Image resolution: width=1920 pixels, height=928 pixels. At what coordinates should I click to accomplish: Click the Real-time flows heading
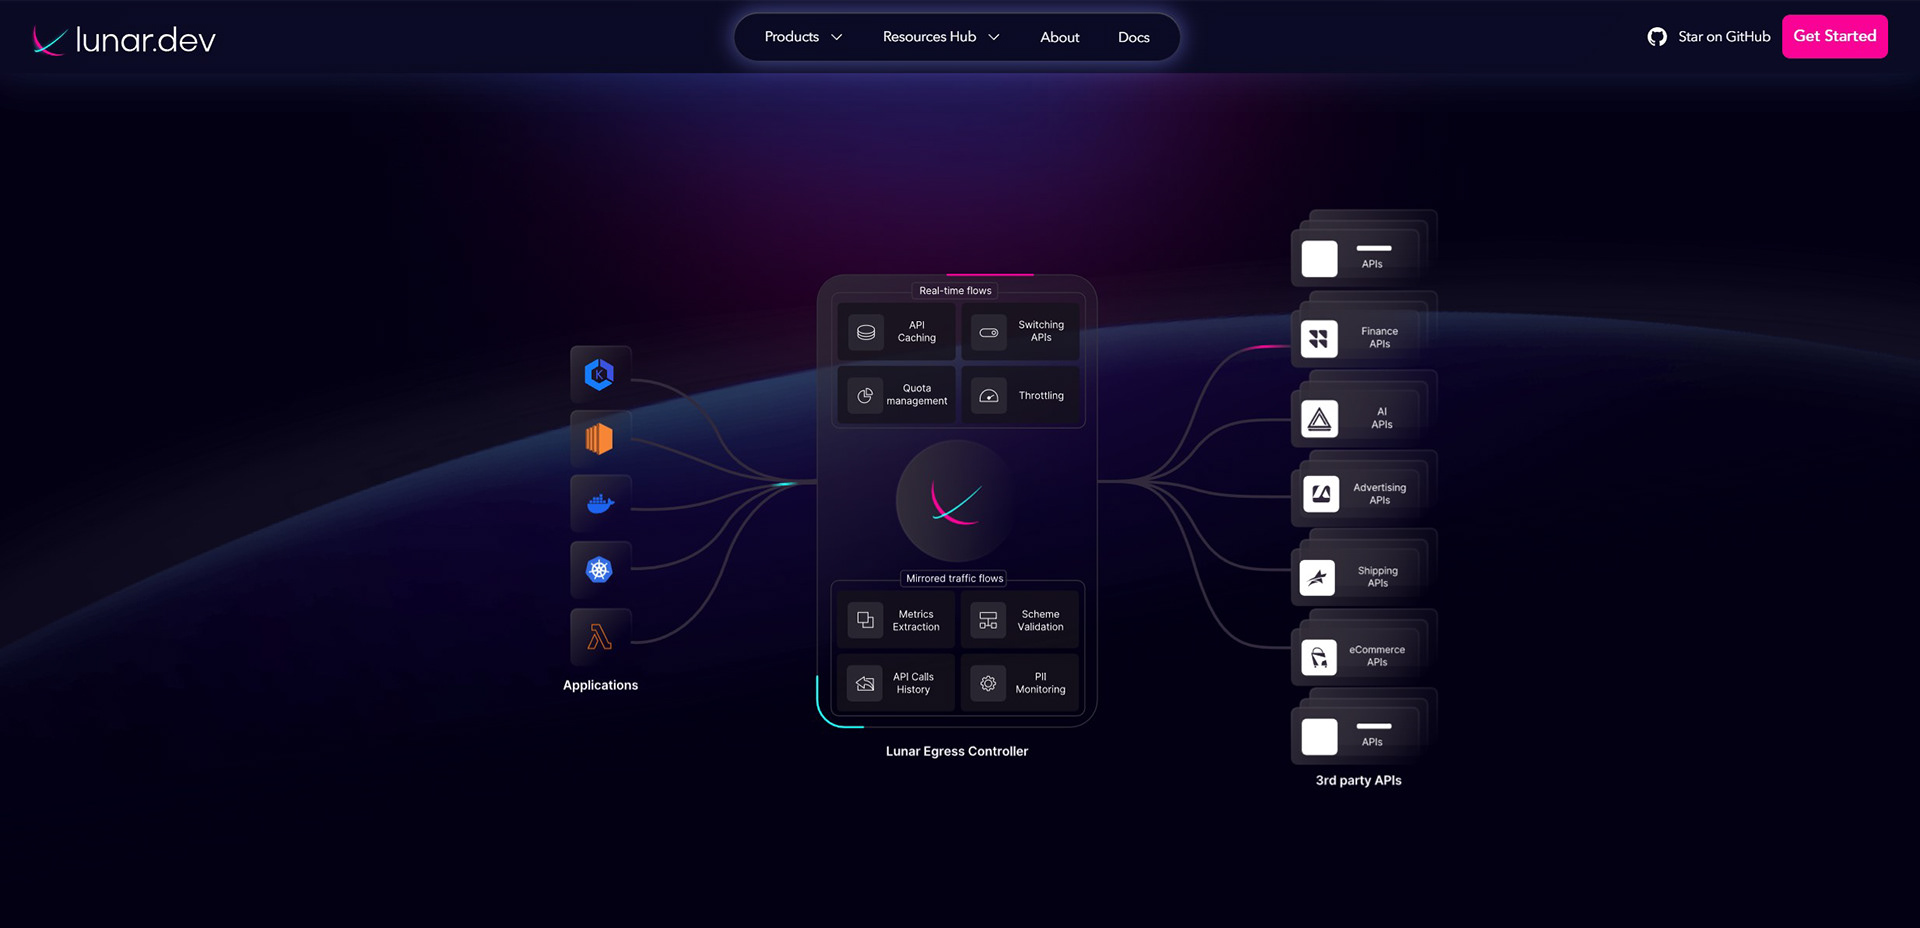[x=955, y=291]
